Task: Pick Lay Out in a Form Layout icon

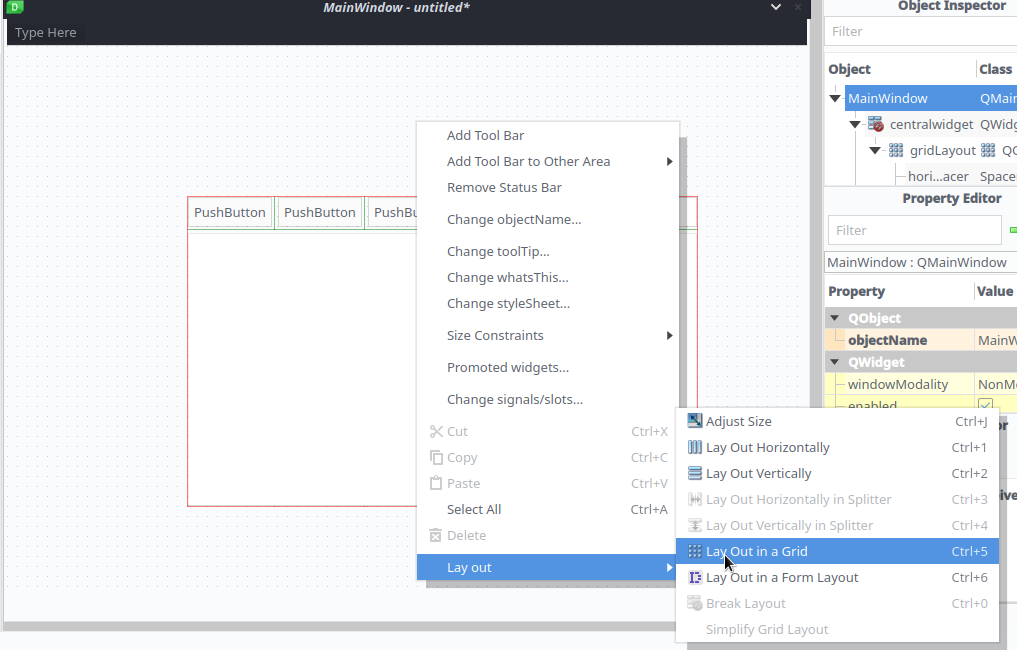Action: point(695,578)
